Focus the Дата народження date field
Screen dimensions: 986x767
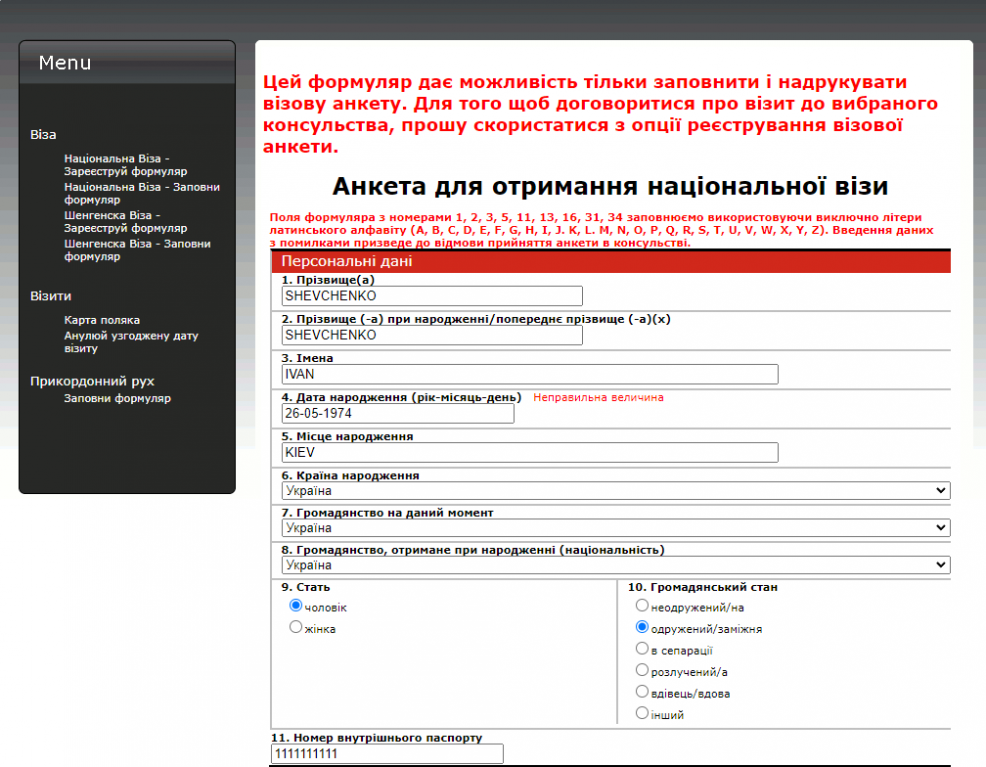[x=398, y=414]
